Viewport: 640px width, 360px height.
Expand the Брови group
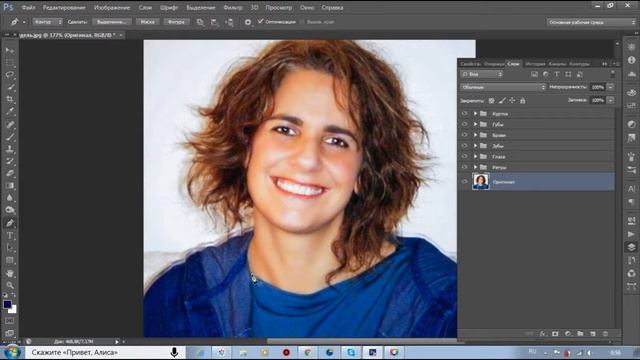tap(475, 135)
